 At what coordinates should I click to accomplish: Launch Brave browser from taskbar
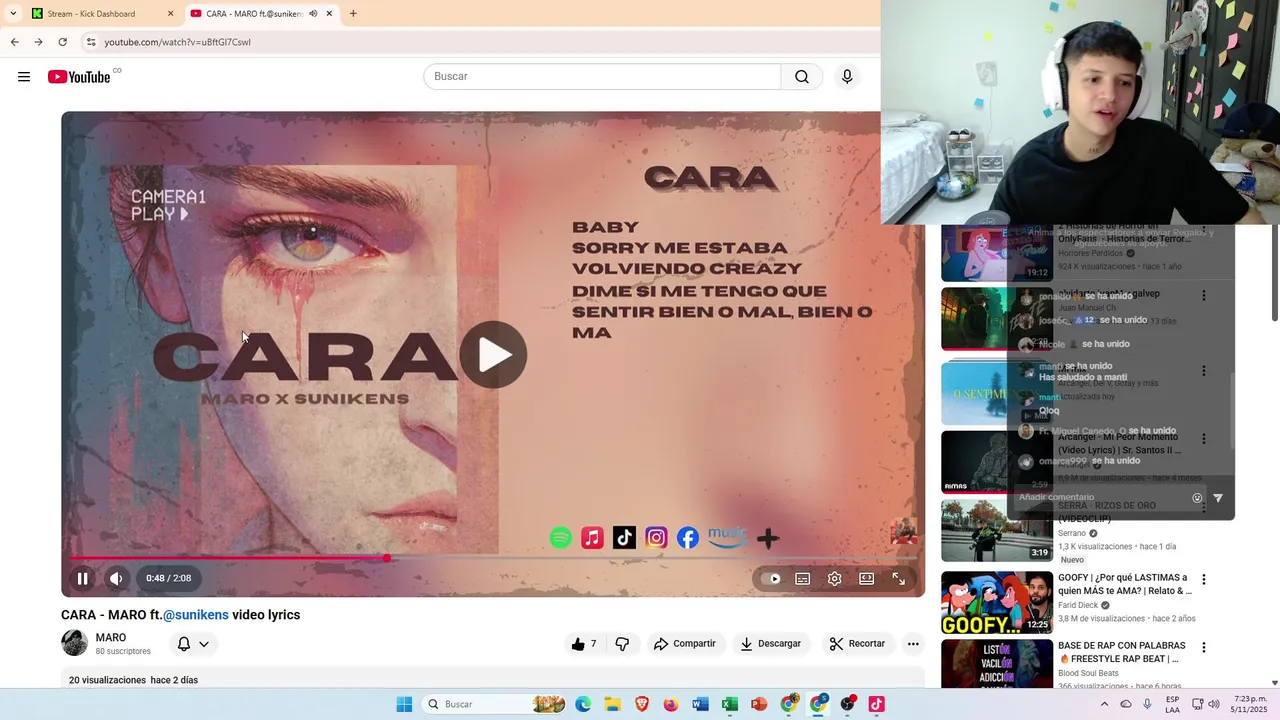pos(642,704)
